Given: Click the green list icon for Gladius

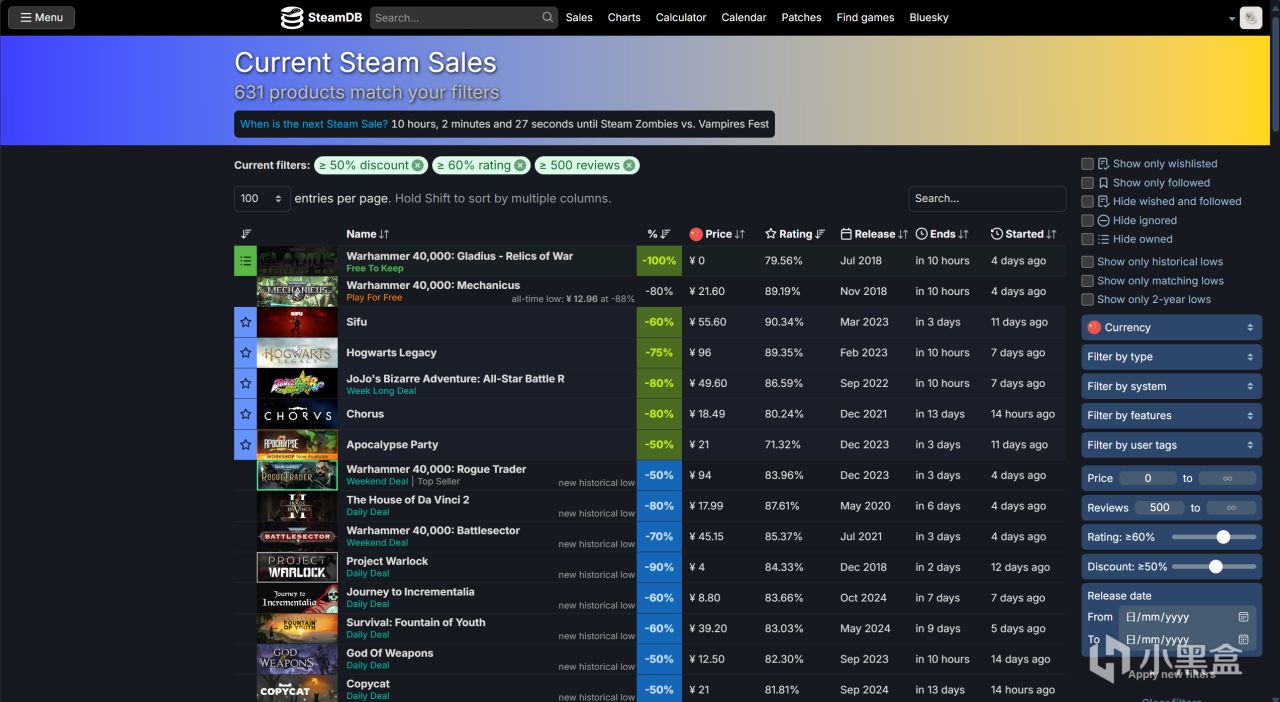Looking at the screenshot, I should pyautogui.click(x=245, y=261).
